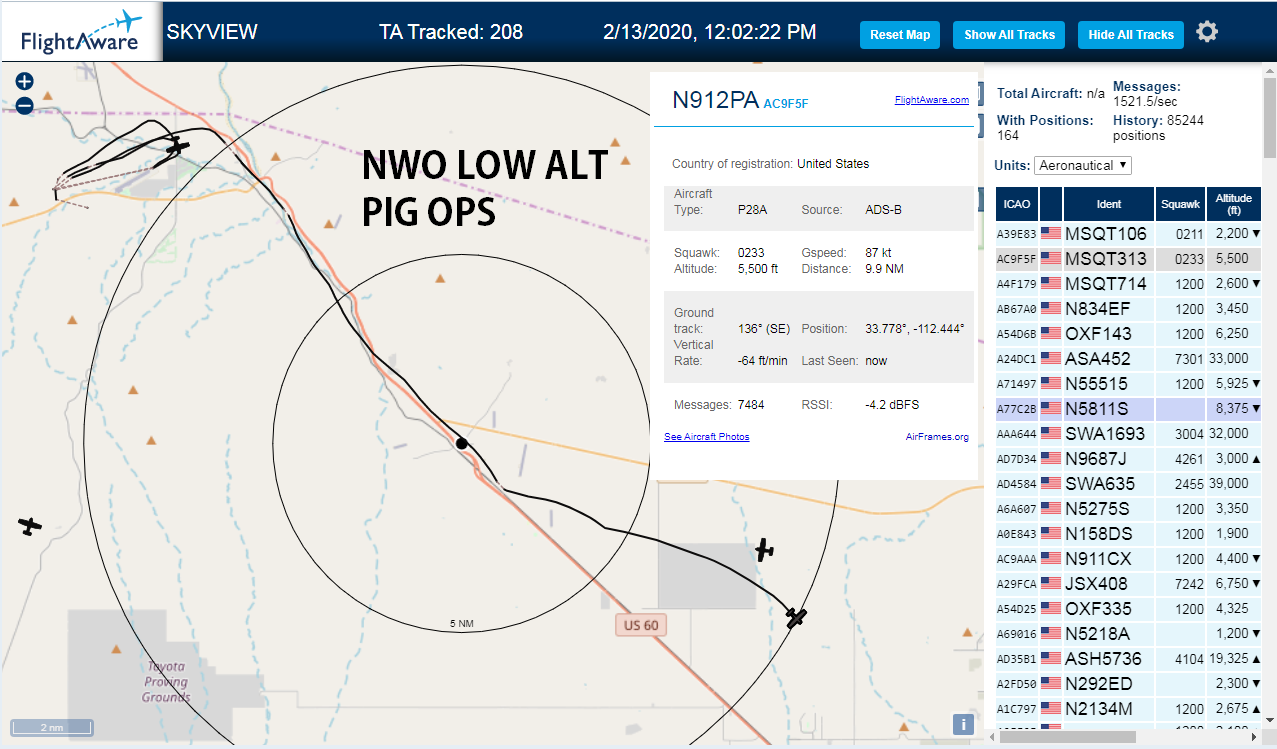Click the vertical scrollbar on the right sidebar
This screenshot has width=1277, height=749.
click(1270, 120)
